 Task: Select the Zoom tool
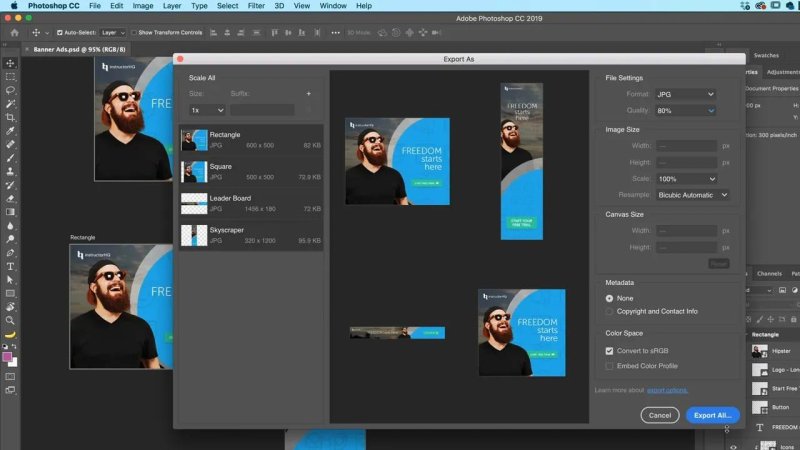point(10,320)
